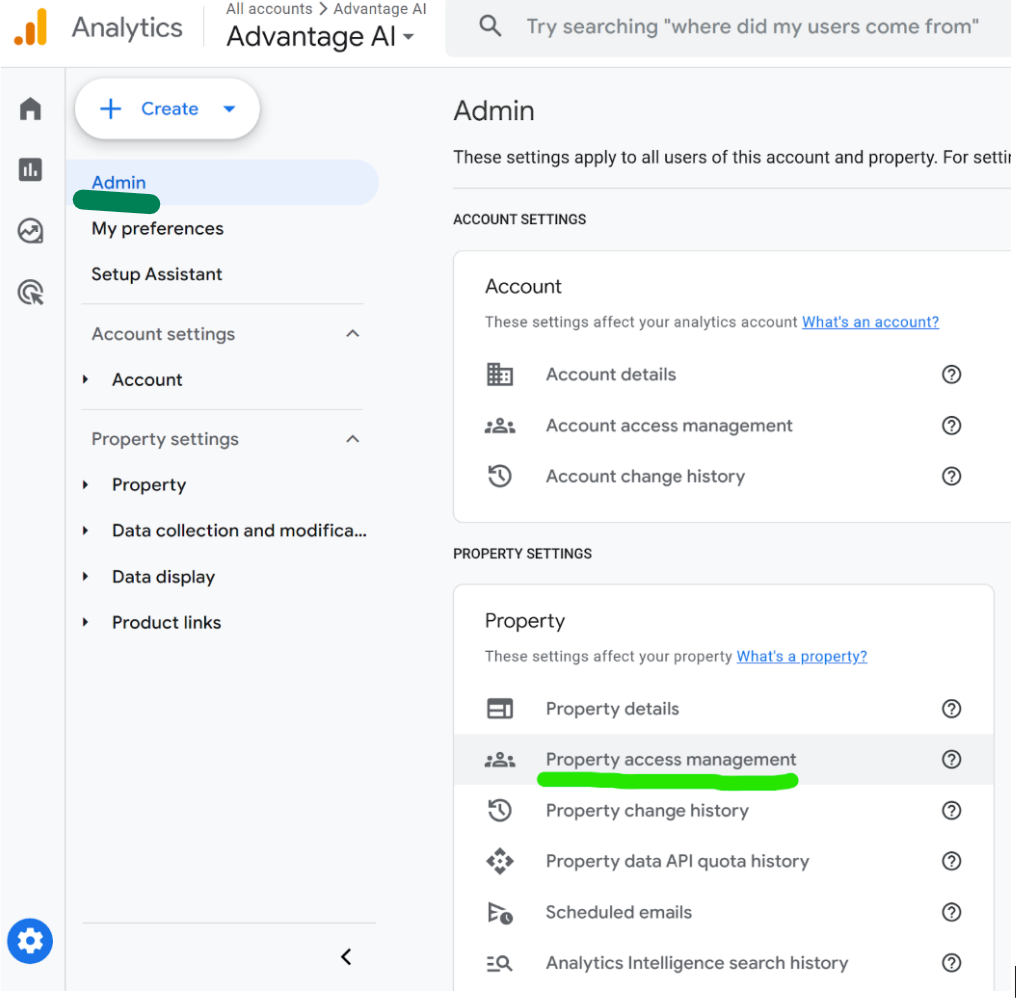This screenshot has height=1000, width=1016.
Task: Expand the Product links tree item
Action: (86, 622)
